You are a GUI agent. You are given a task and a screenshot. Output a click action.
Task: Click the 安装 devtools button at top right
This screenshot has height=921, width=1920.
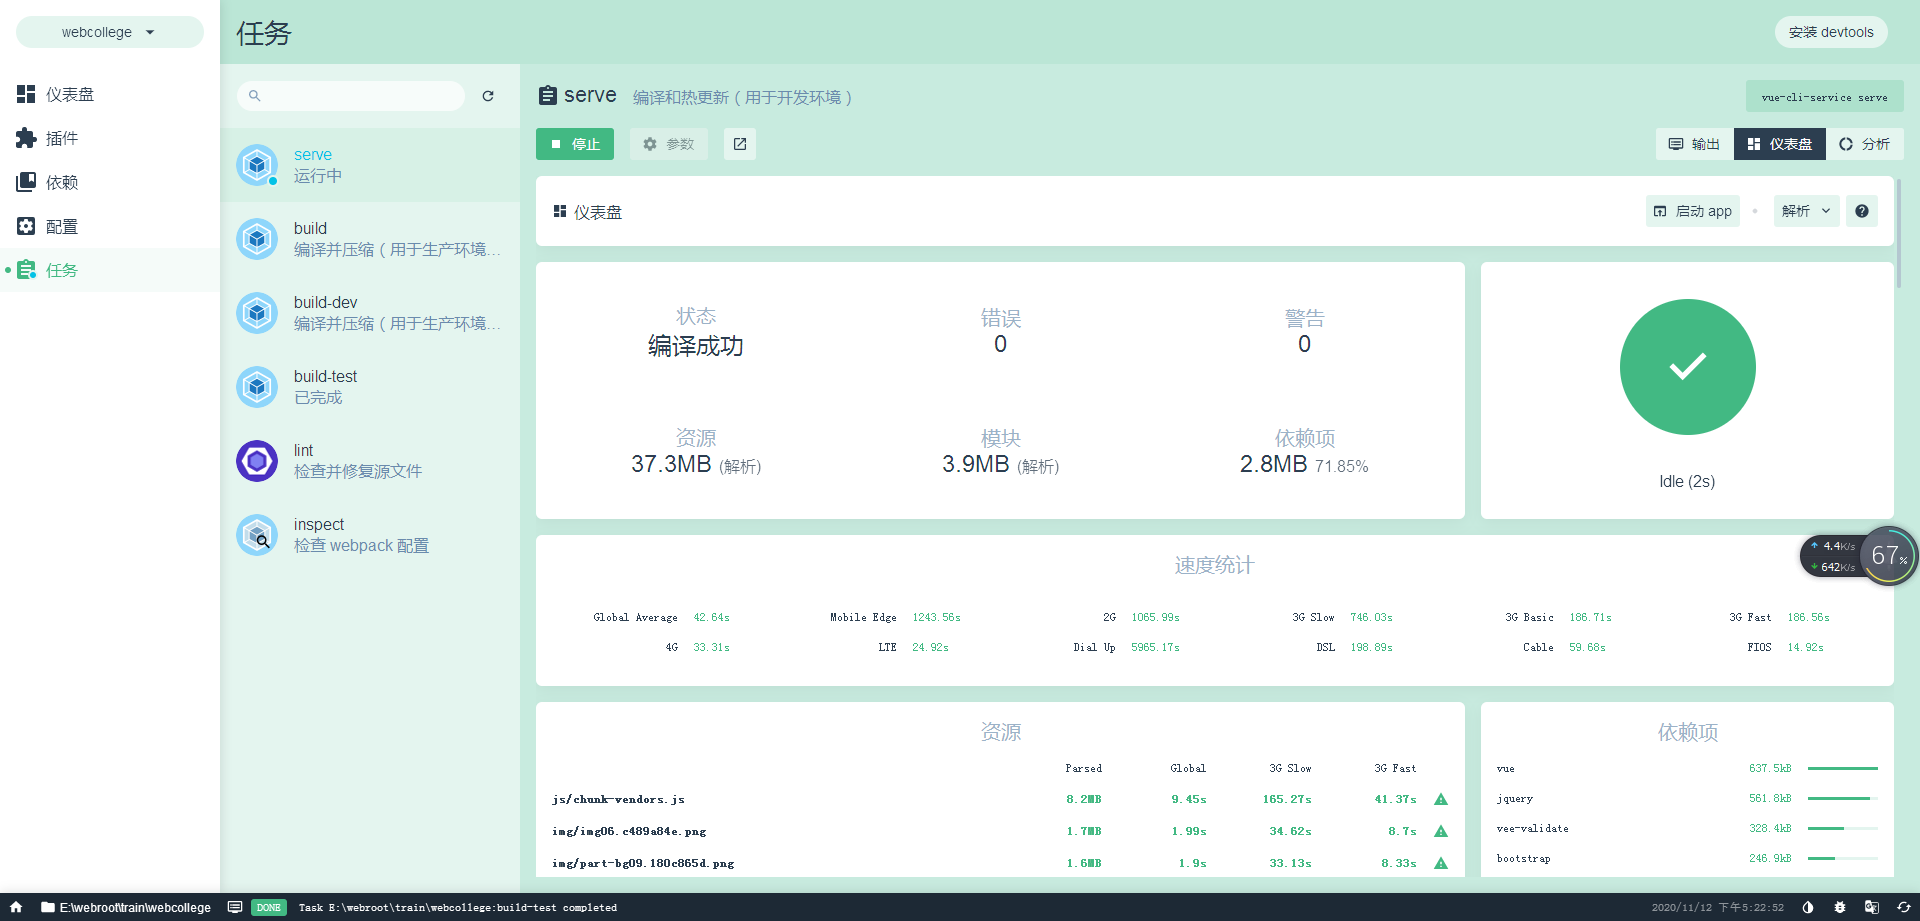[1831, 31]
